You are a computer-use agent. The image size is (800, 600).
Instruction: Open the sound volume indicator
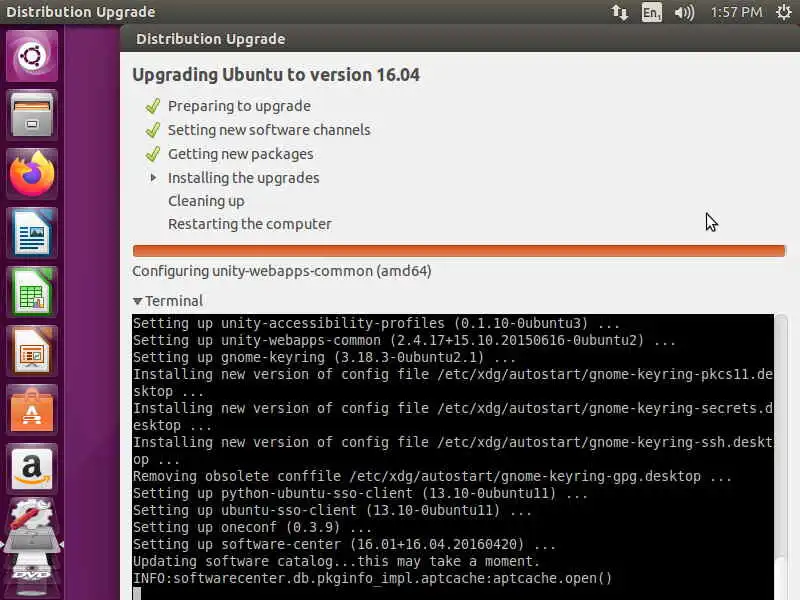click(684, 12)
